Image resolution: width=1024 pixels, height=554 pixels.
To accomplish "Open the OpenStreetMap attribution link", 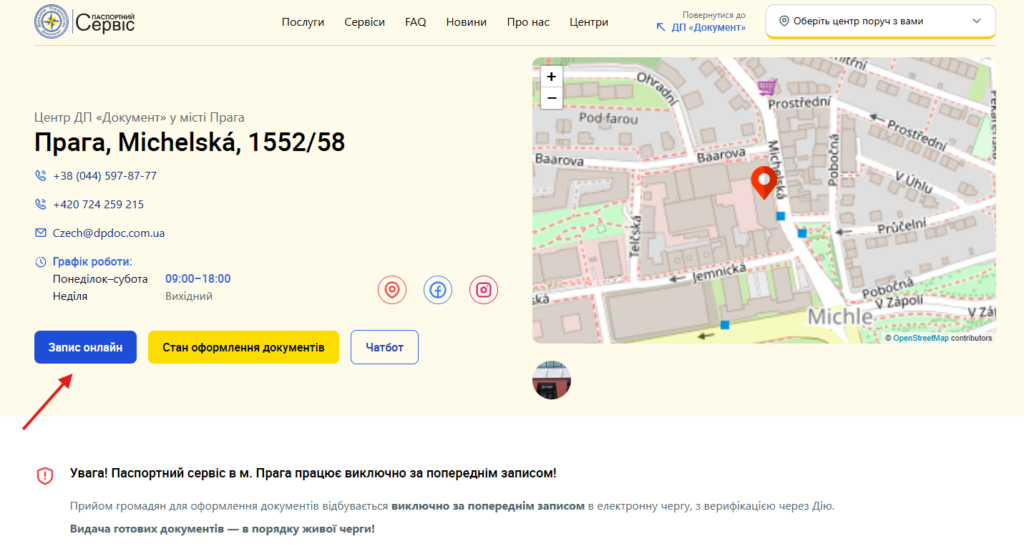I will click(x=920, y=338).
